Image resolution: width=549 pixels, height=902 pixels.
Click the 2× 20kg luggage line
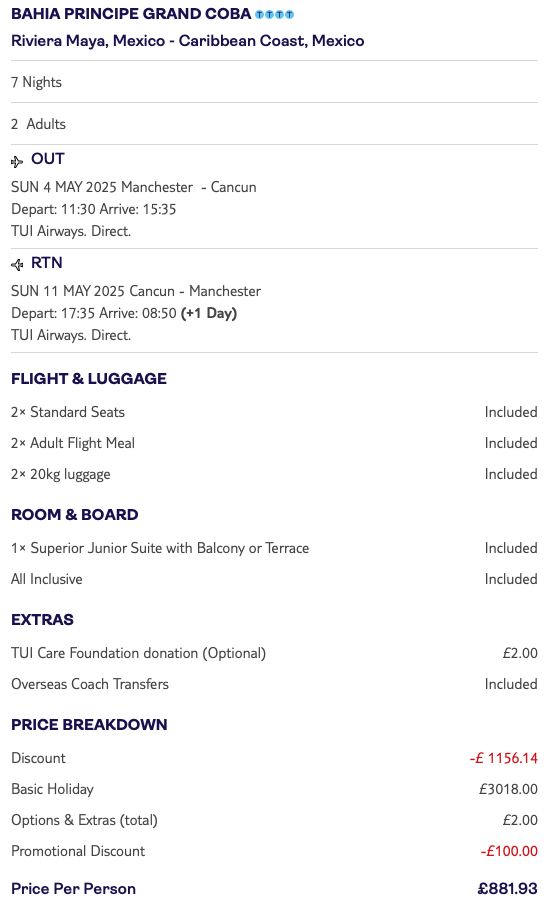point(274,474)
